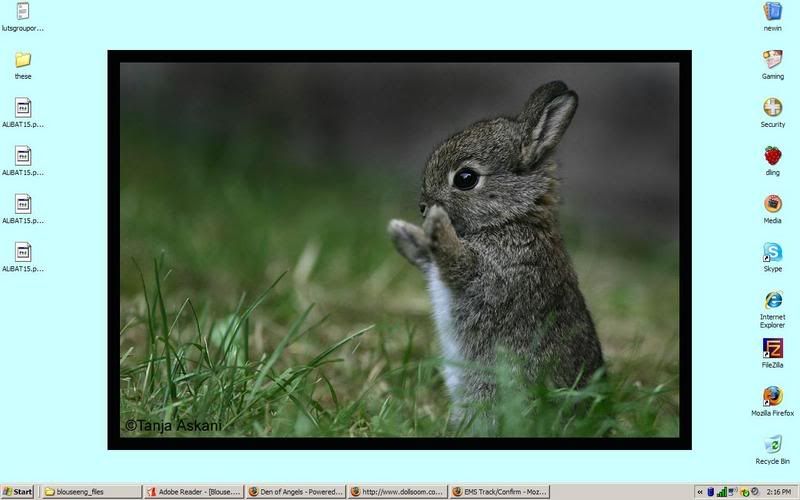Image resolution: width=800 pixels, height=500 pixels.
Task: Open the Gaming desktop shortcut
Action: click(x=772, y=59)
